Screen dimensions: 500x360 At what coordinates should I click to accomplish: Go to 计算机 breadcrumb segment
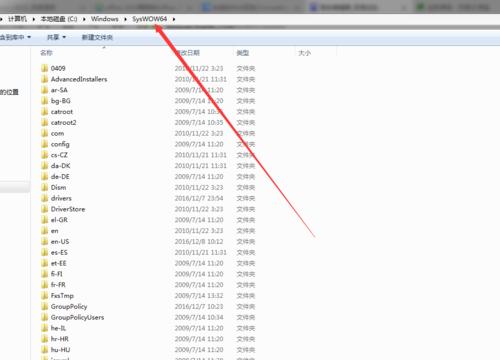tap(17, 19)
